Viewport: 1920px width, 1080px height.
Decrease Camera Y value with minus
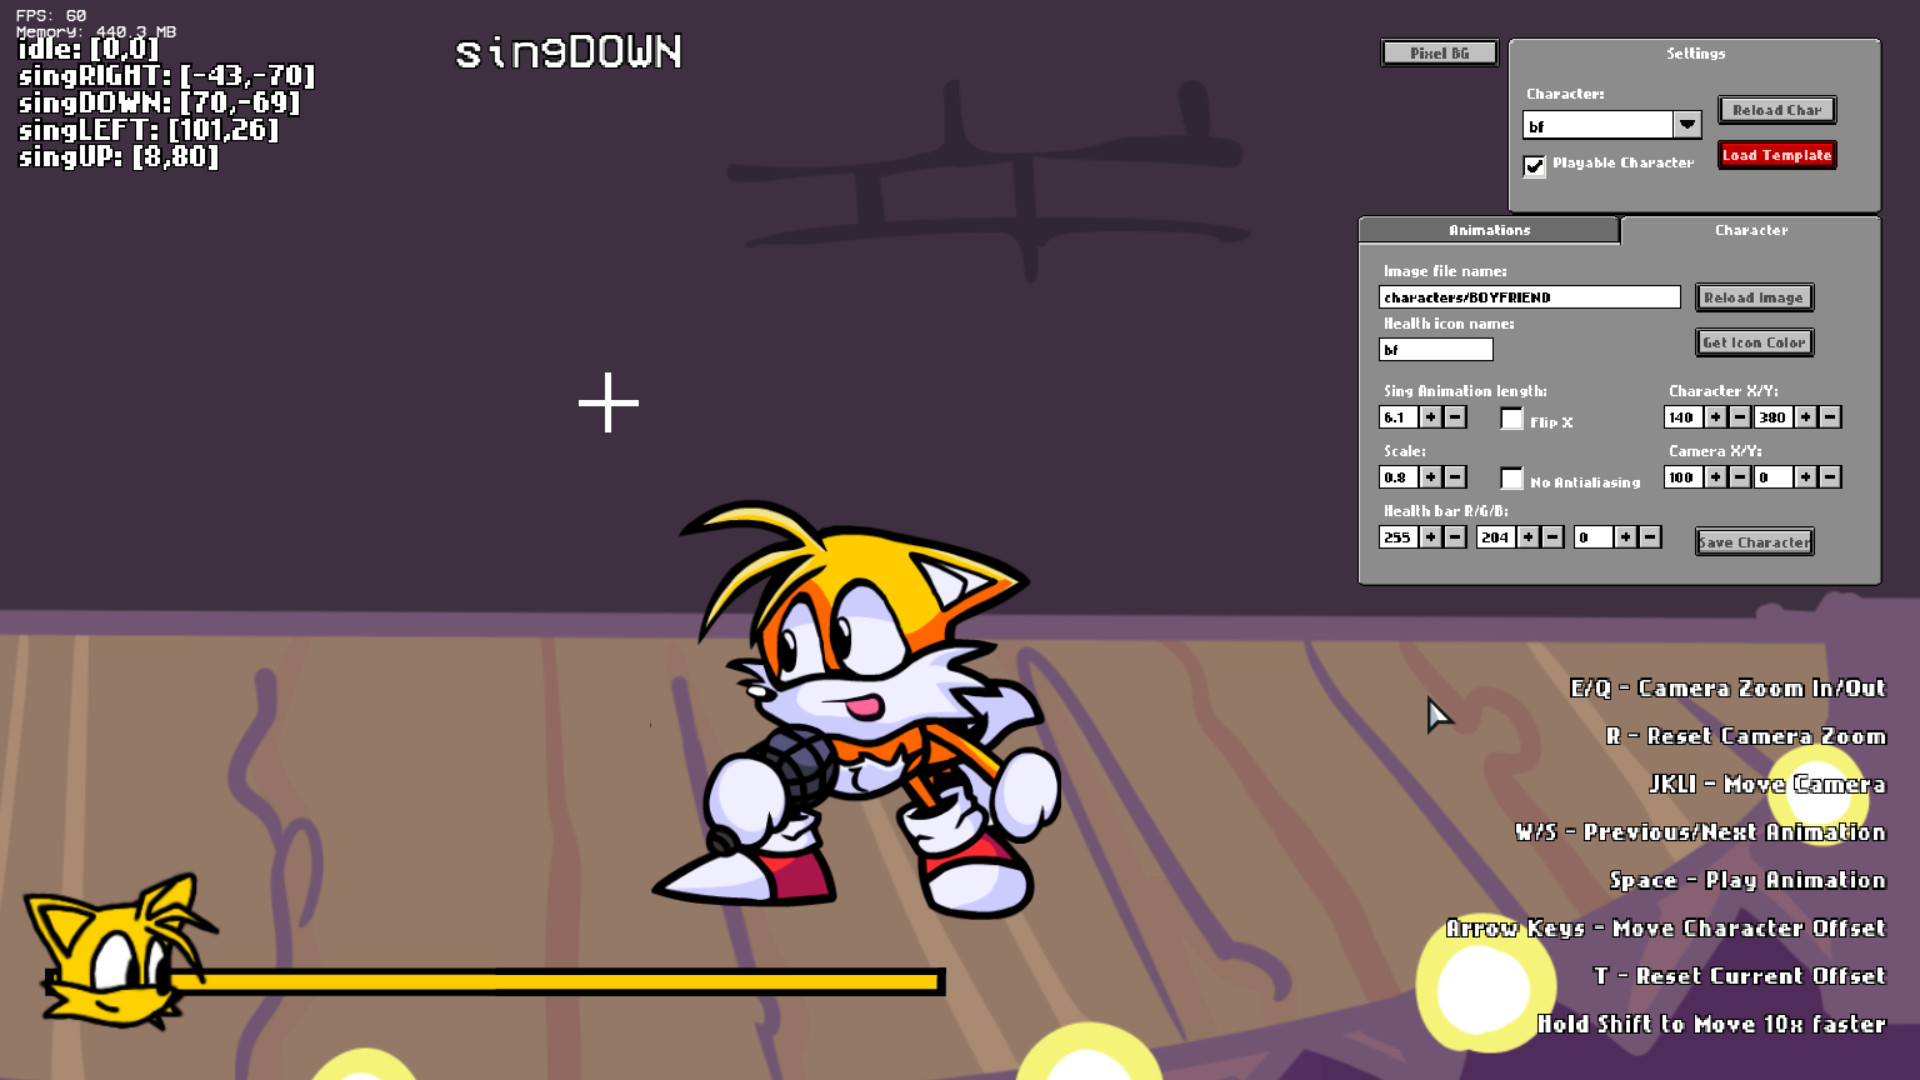[1830, 477]
